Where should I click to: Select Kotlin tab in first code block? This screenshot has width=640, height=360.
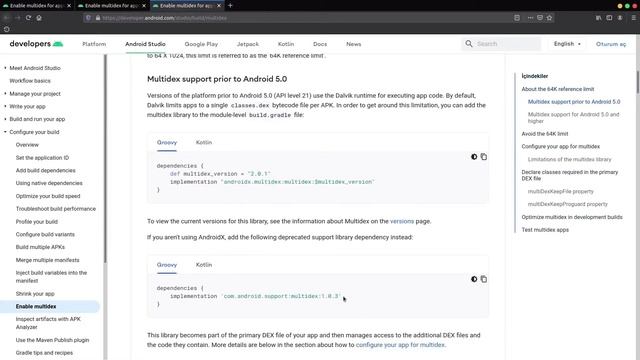coord(204,142)
